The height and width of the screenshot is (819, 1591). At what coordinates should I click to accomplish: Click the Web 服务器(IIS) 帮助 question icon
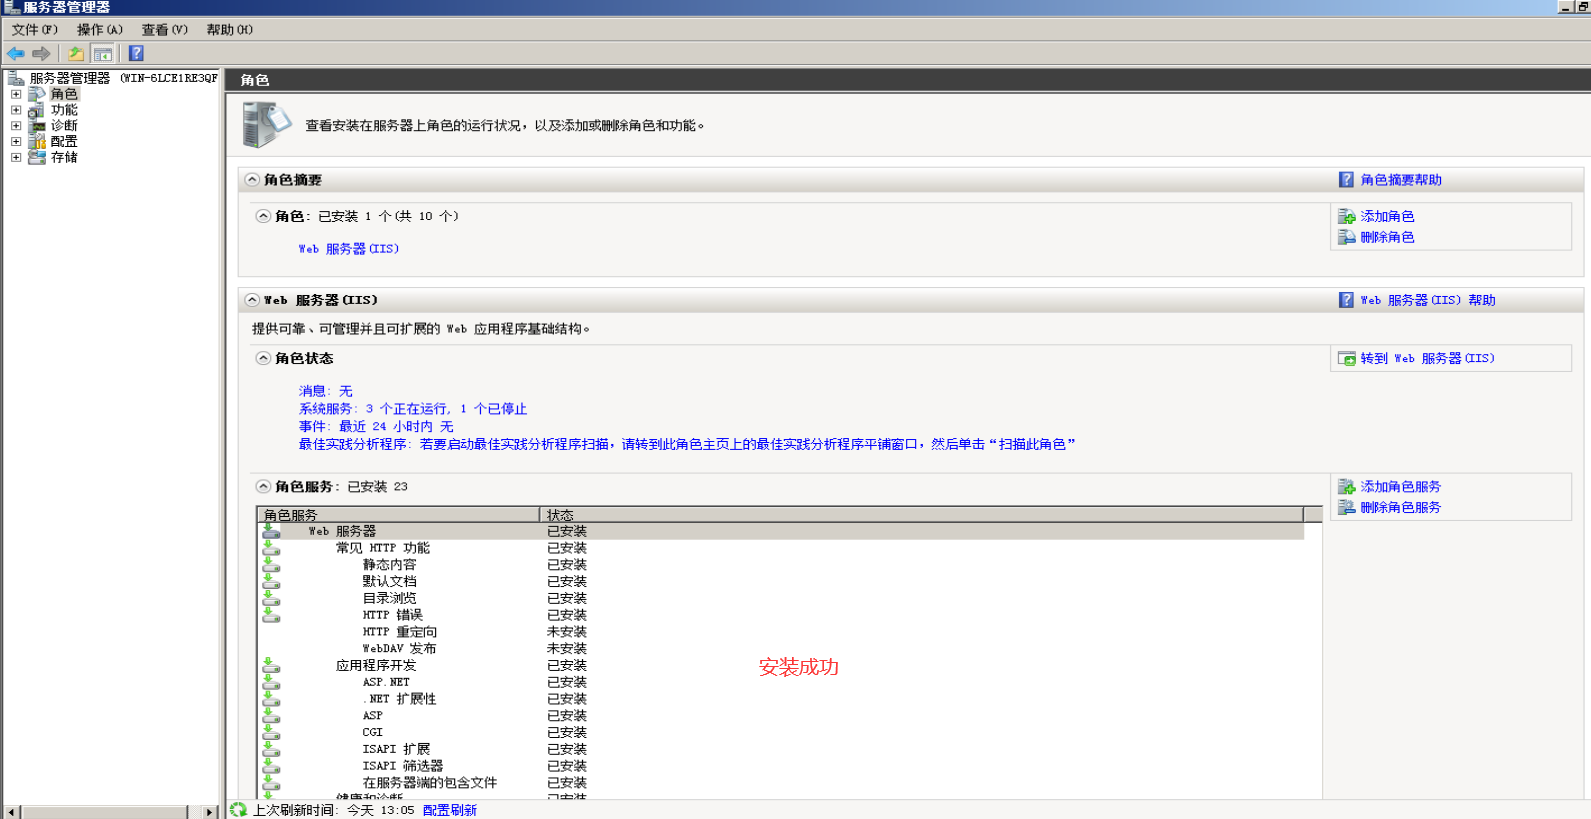(1346, 300)
